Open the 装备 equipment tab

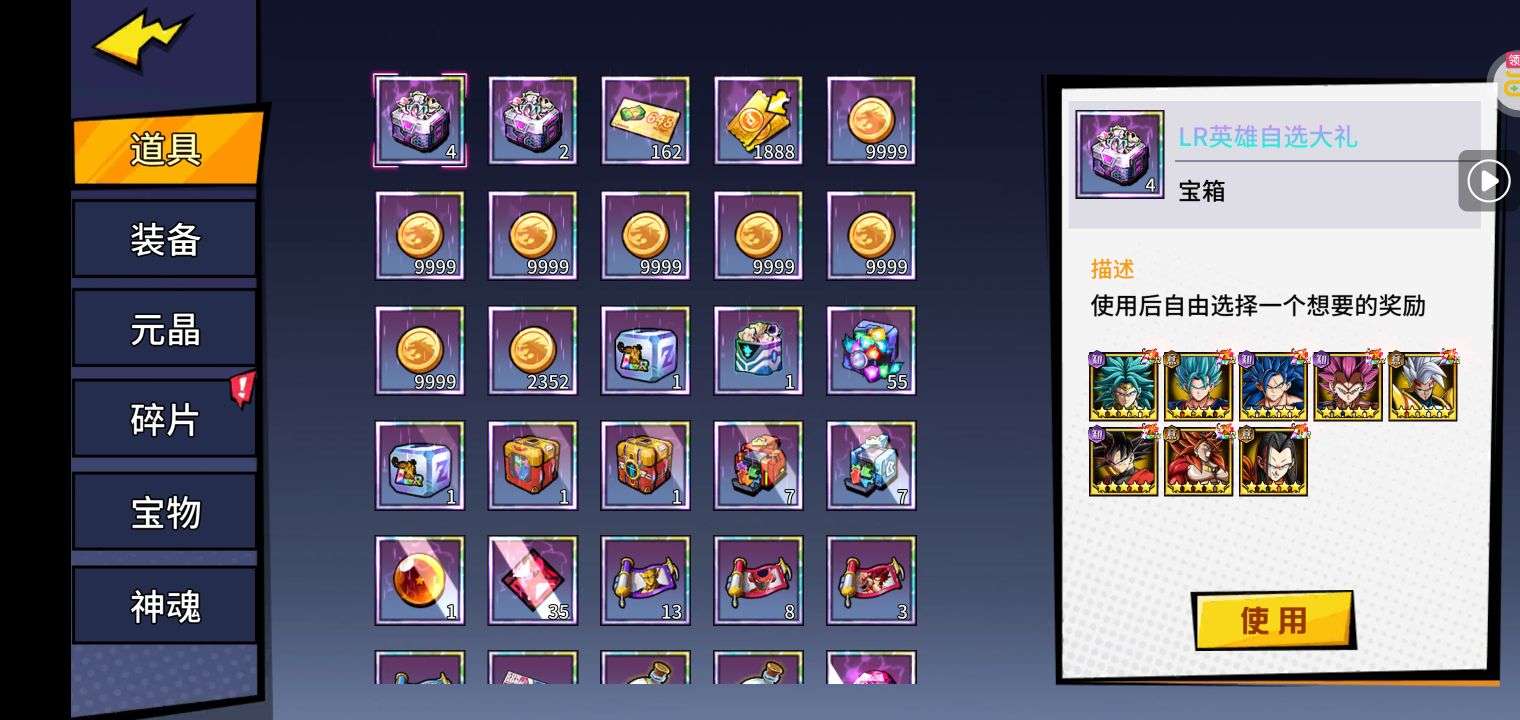(165, 239)
